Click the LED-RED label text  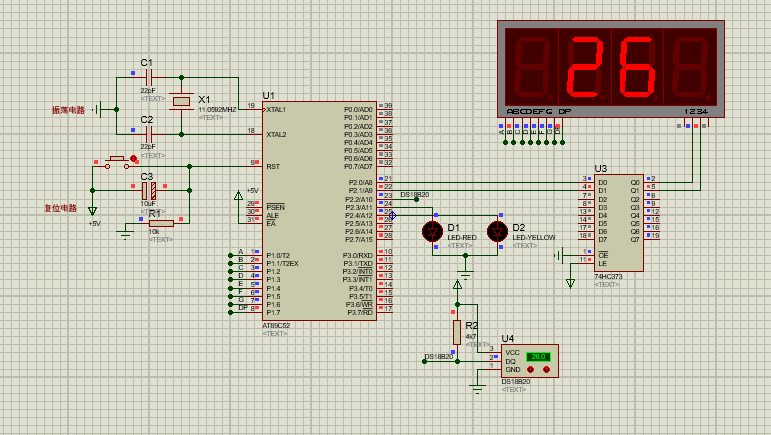[x=462, y=237]
